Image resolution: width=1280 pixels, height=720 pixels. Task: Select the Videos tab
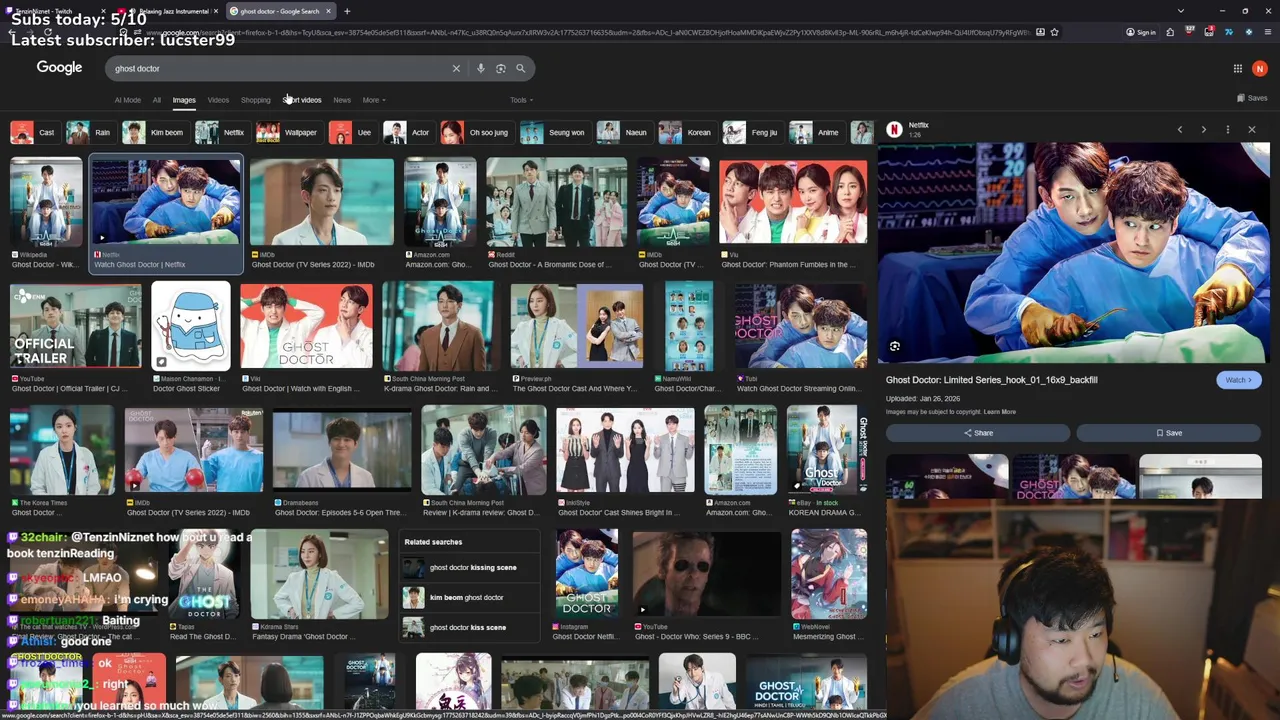pyautogui.click(x=218, y=100)
